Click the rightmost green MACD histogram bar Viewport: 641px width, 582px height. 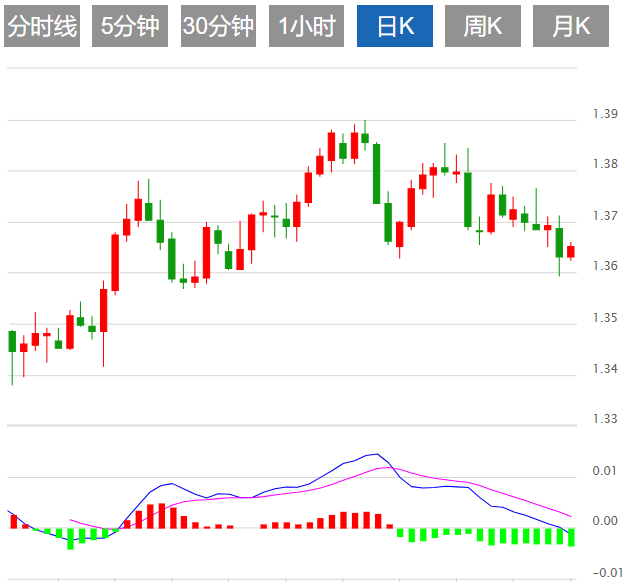pos(571,536)
